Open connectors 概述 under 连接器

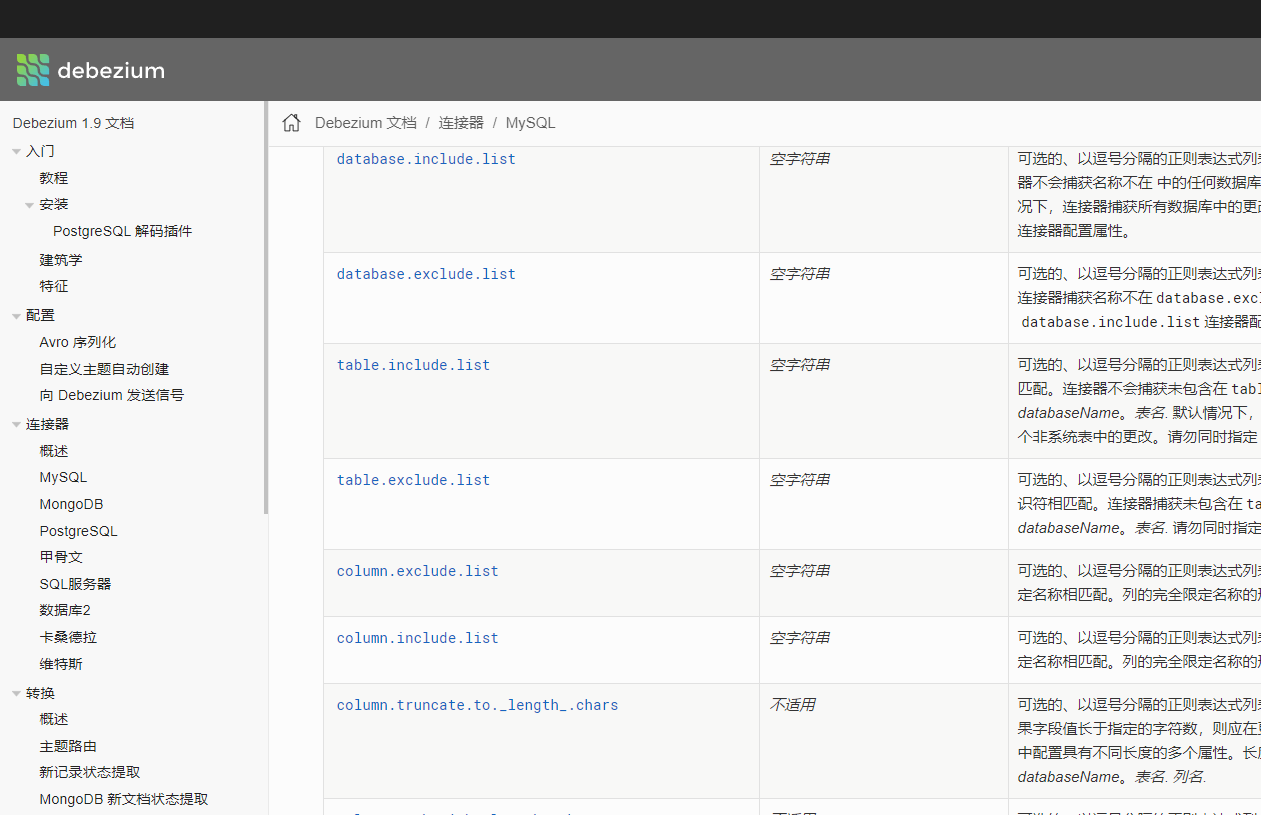54,451
